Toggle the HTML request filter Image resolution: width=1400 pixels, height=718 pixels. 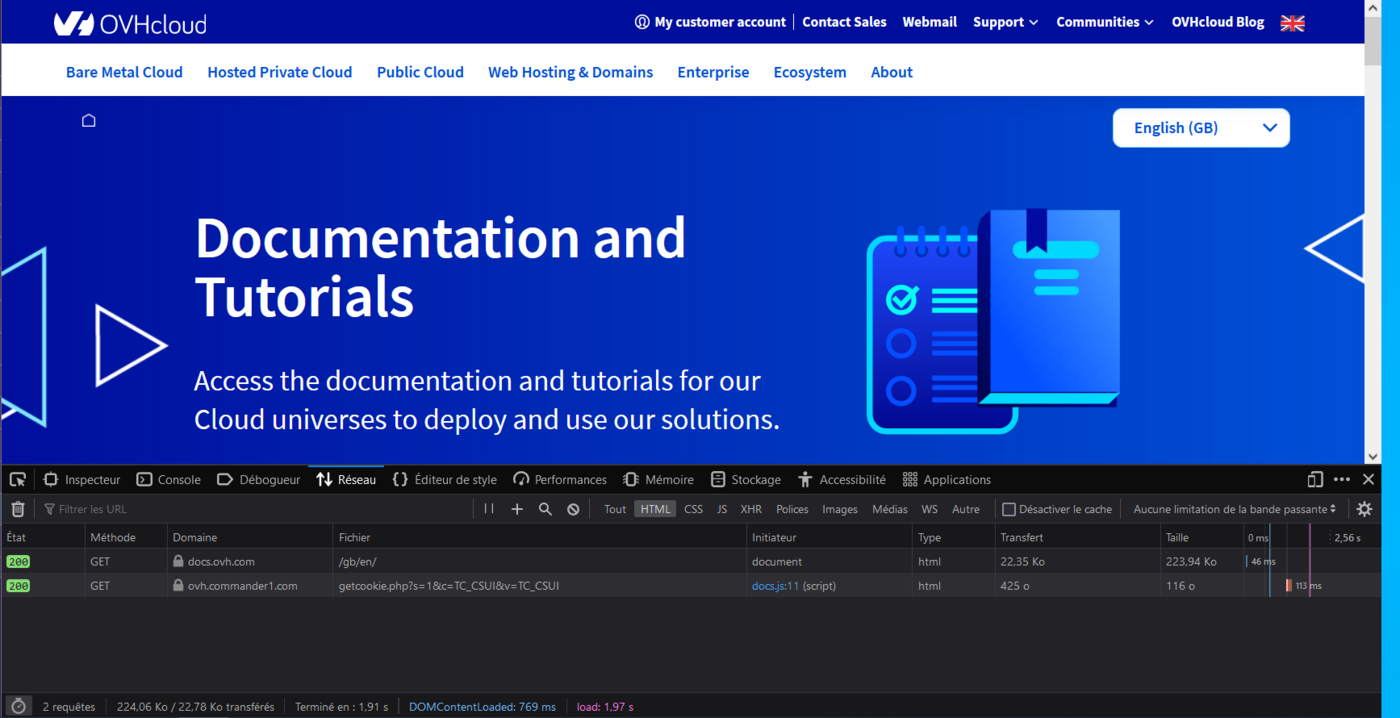pos(655,509)
